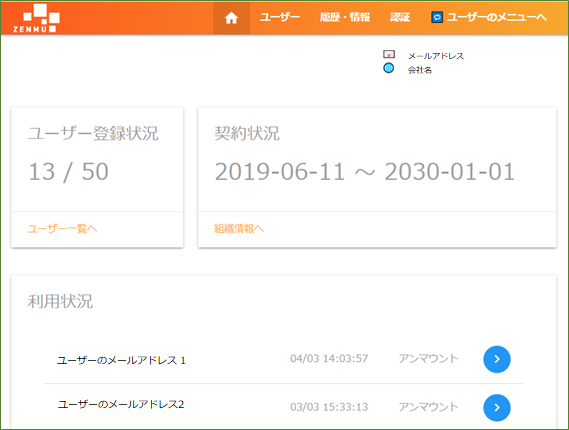
Task: Open details arrow for ユーザーのメールアドレス 1
Action: click(497, 359)
